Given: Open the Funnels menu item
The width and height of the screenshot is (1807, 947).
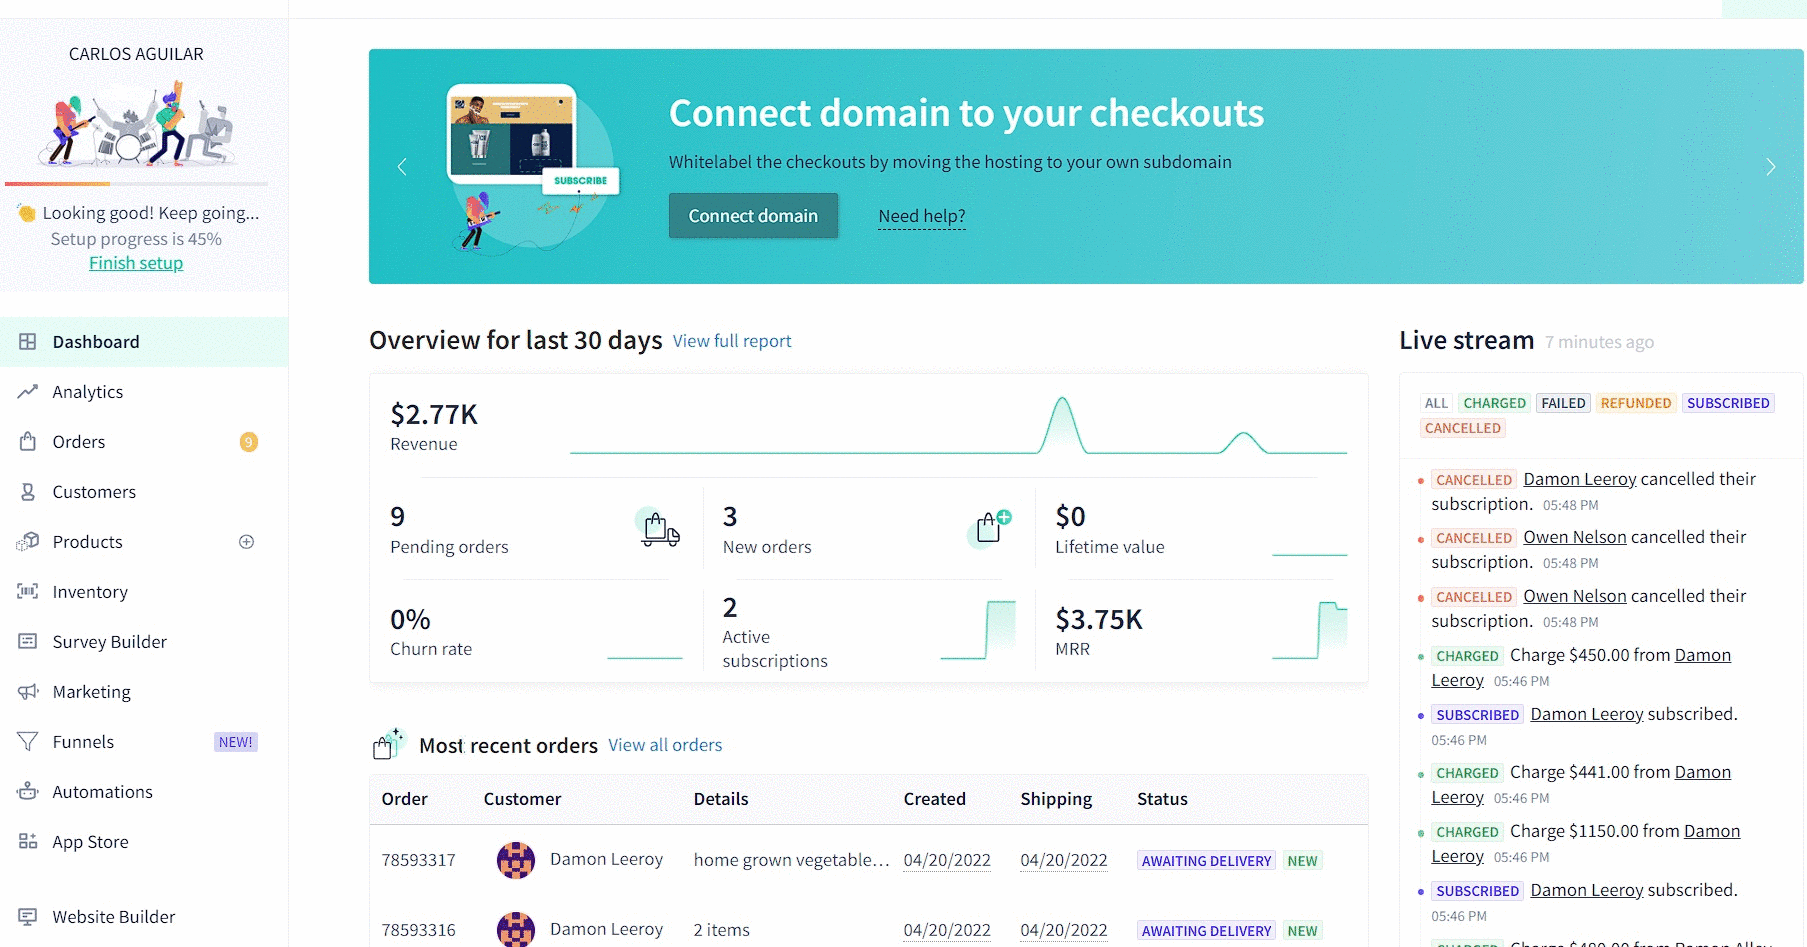Looking at the screenshot, I should [144, 742].
